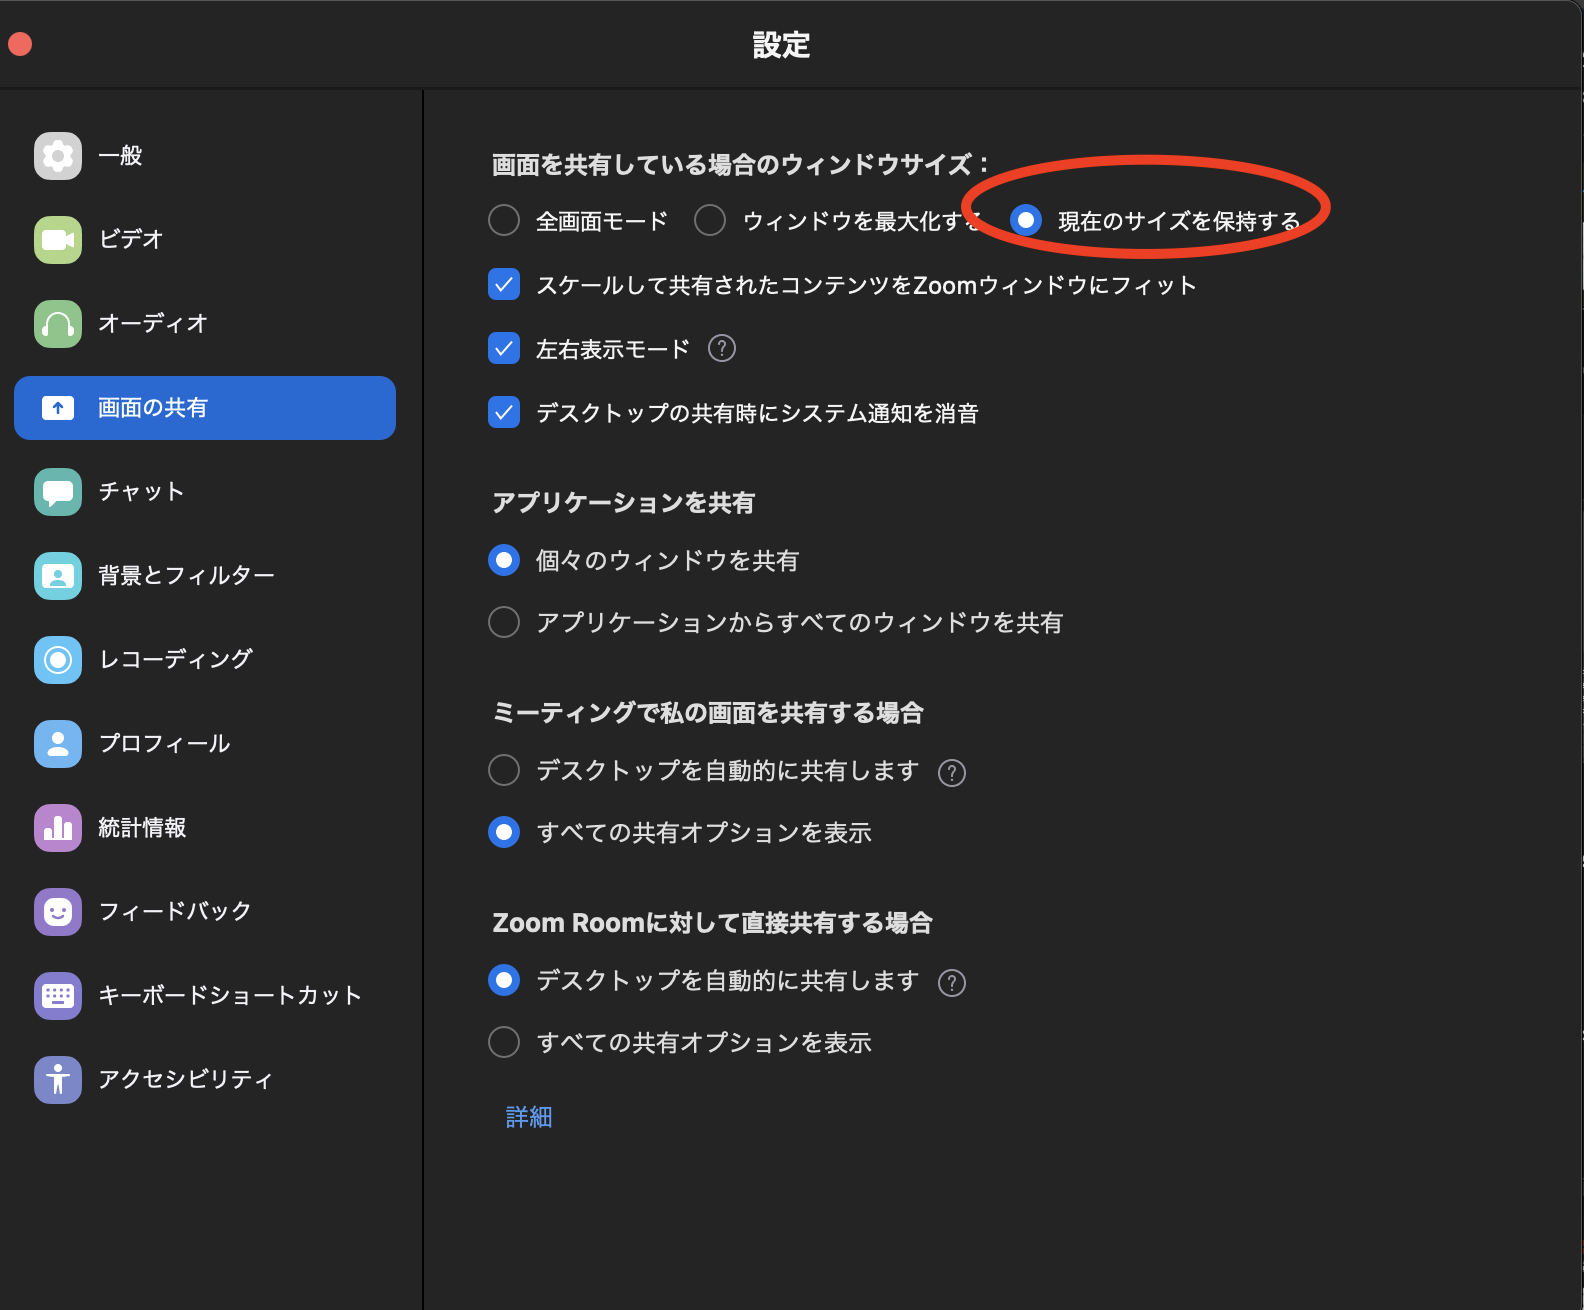
Task: Click the ビデオ camera icon
Action: tap(58, 240)
